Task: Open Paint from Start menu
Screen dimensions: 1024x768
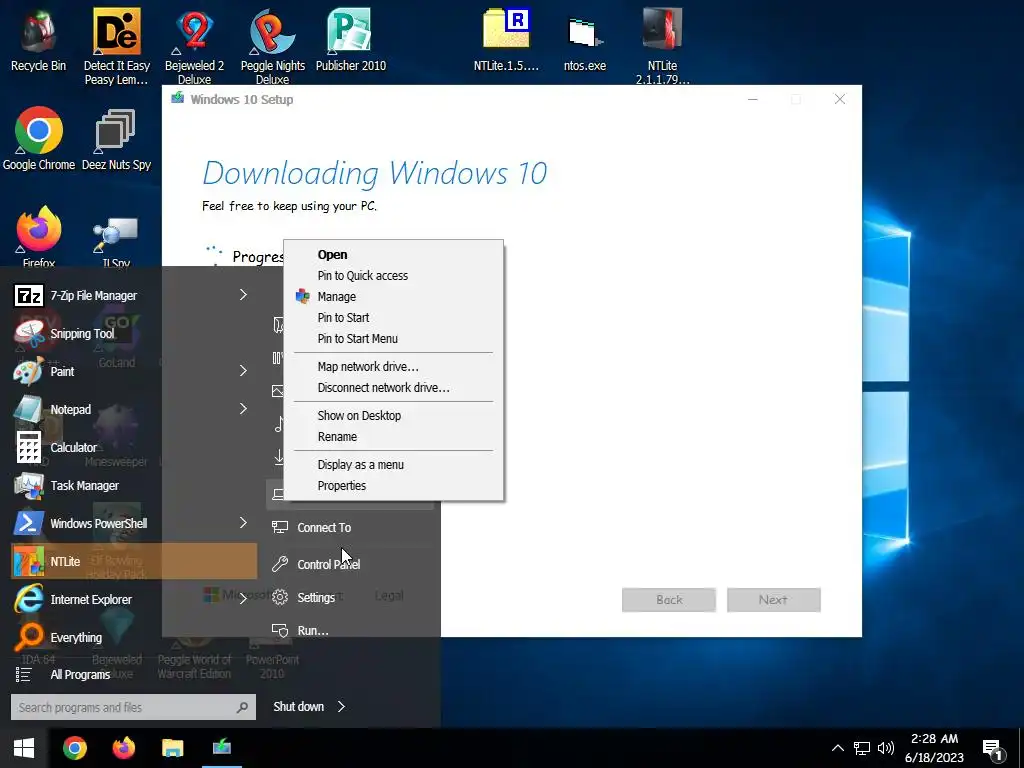Action: (134, 371)
